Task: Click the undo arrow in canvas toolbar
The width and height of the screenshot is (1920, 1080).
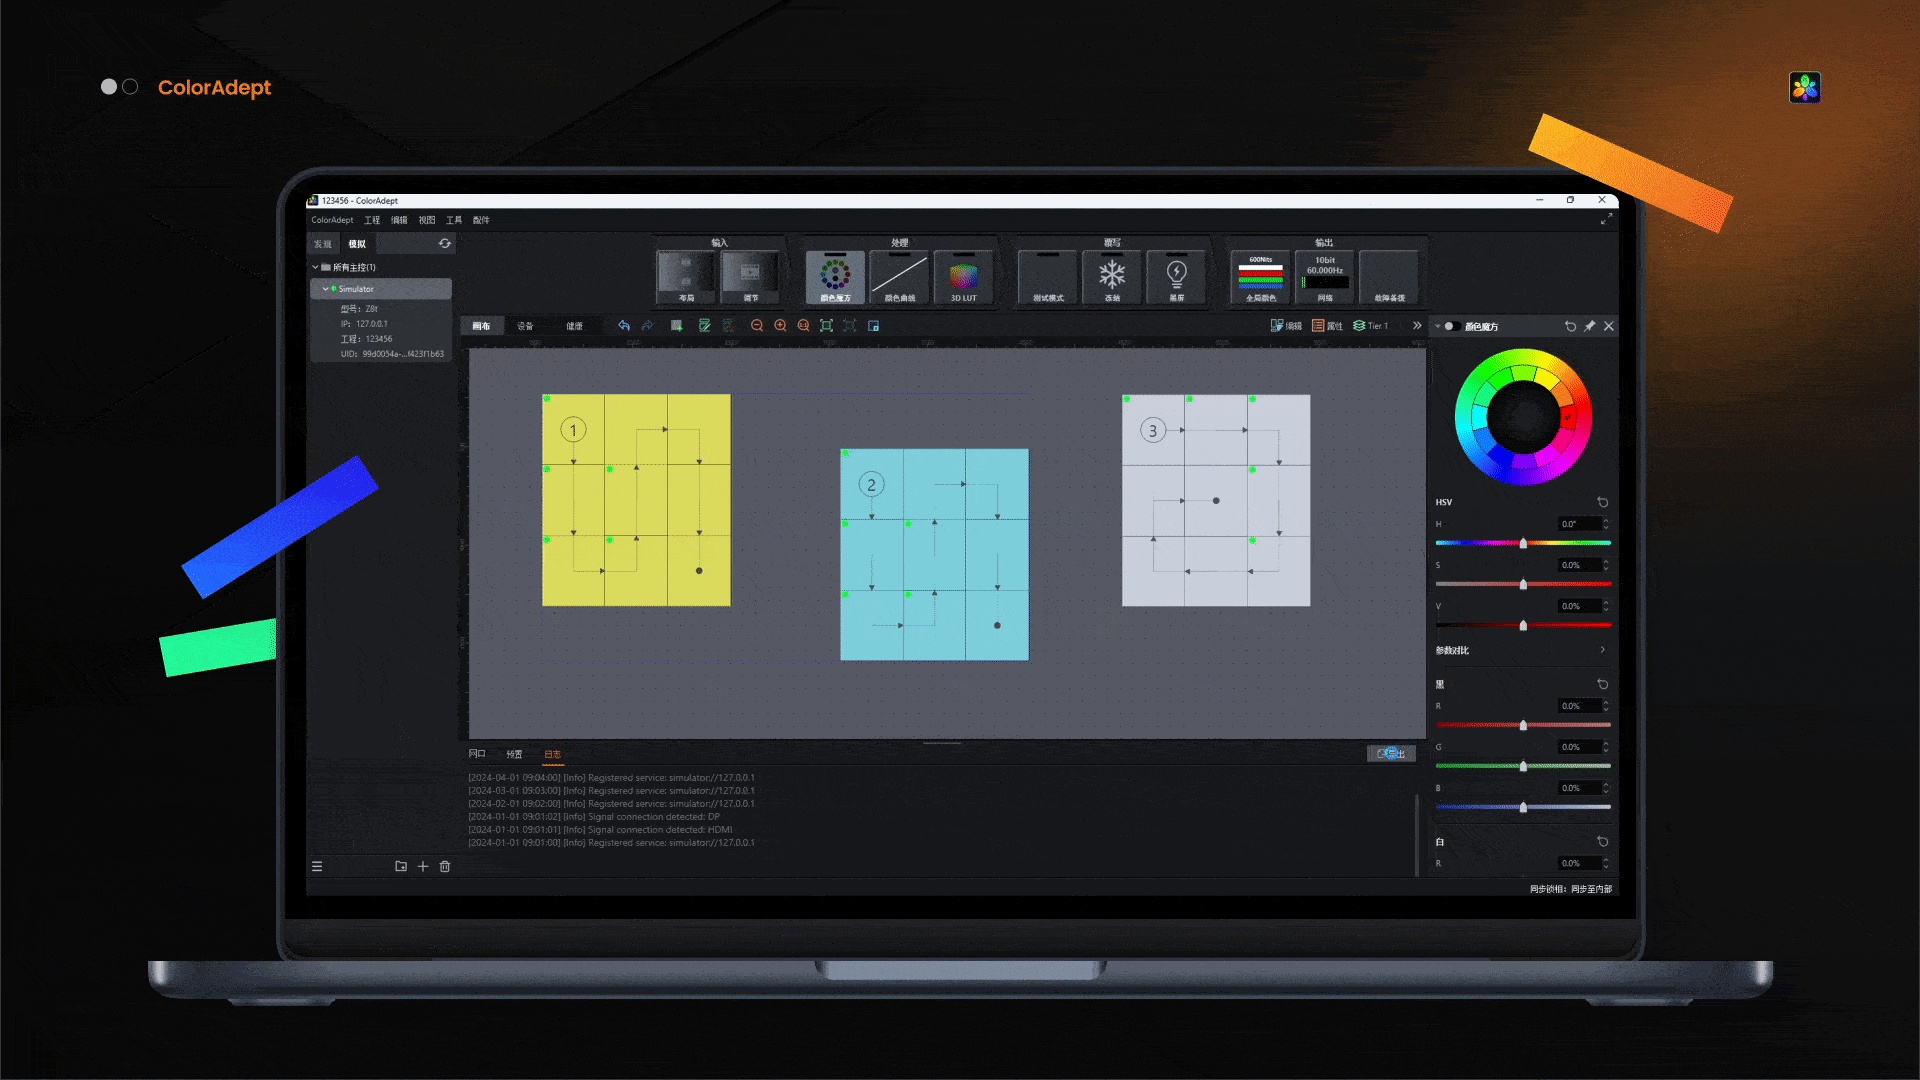Action: (624, 326)
